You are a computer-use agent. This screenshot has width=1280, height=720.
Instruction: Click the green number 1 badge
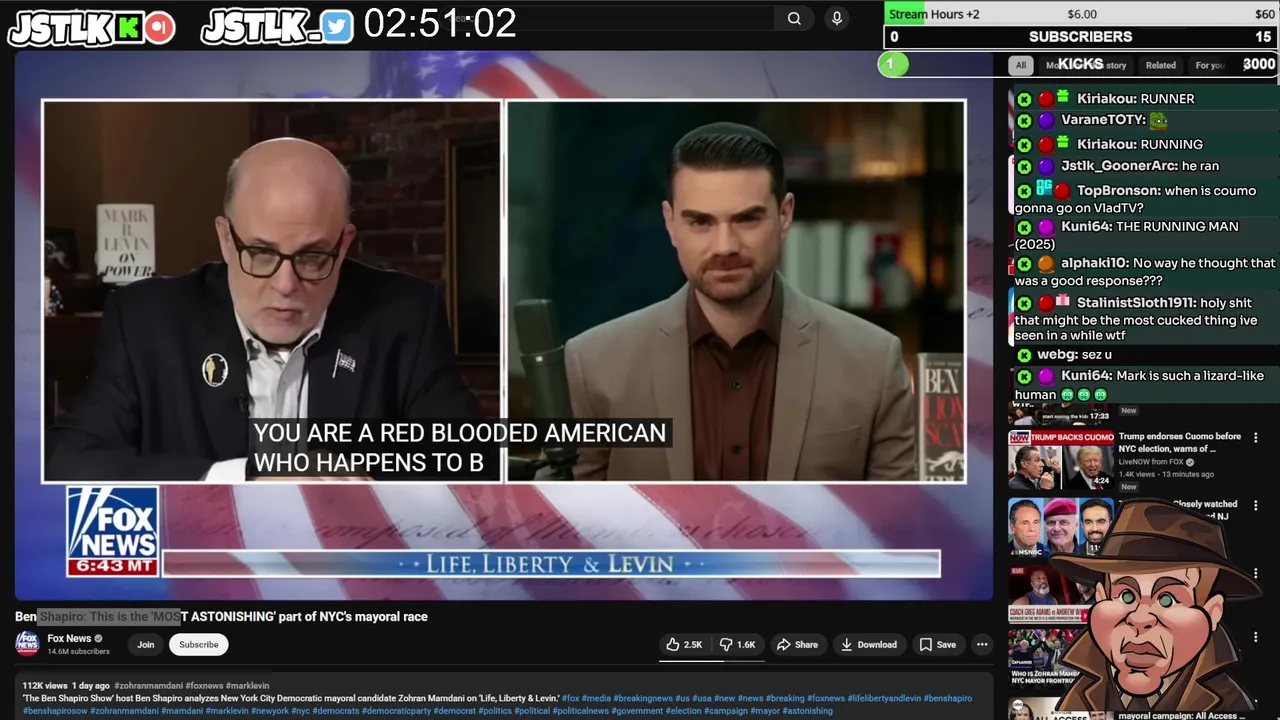(x=893, y=65)
